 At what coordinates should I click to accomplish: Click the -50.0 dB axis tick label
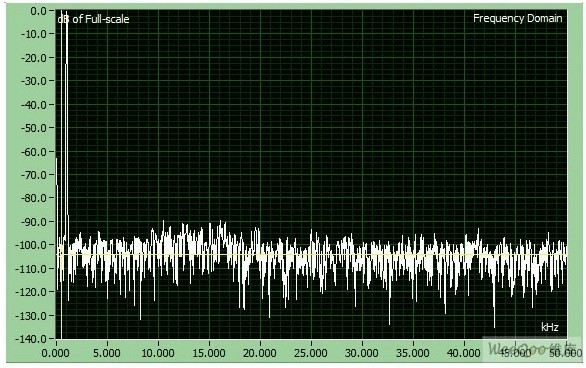33,128
